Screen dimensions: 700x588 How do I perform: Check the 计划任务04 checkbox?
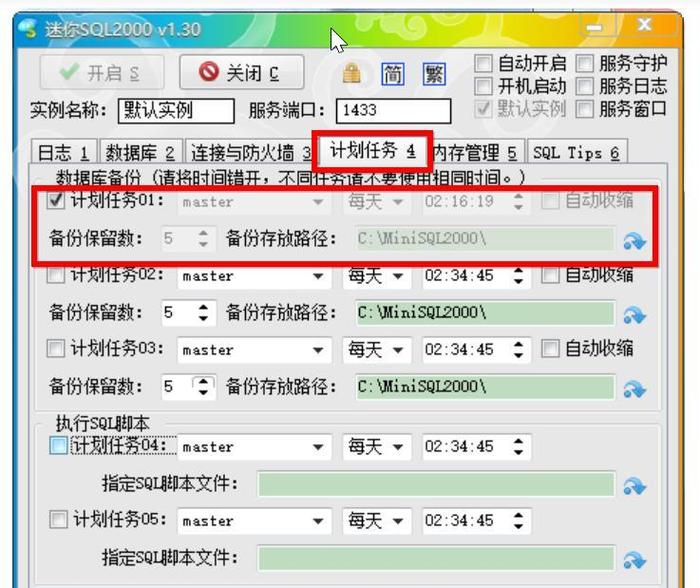pos(58,445)
